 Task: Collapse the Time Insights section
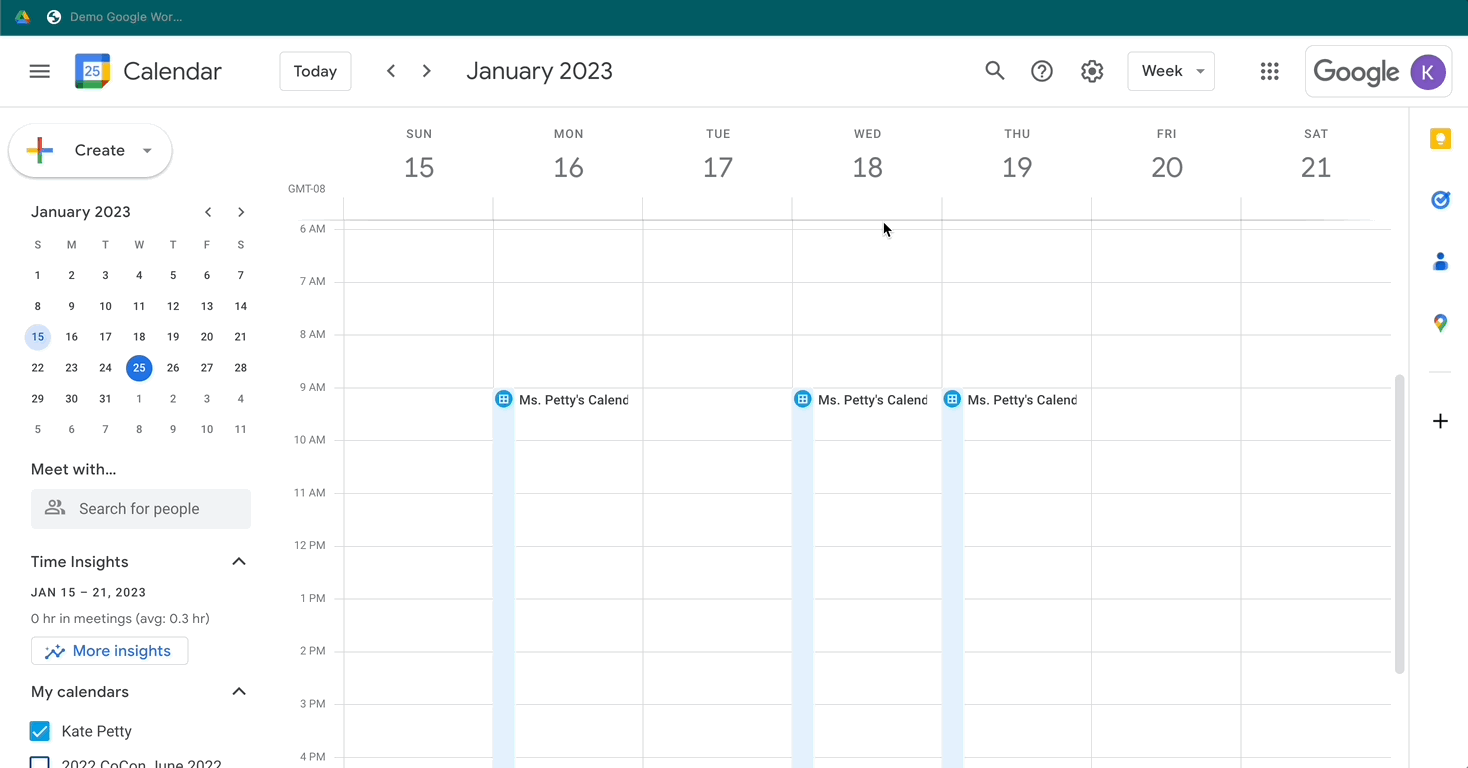239,561
